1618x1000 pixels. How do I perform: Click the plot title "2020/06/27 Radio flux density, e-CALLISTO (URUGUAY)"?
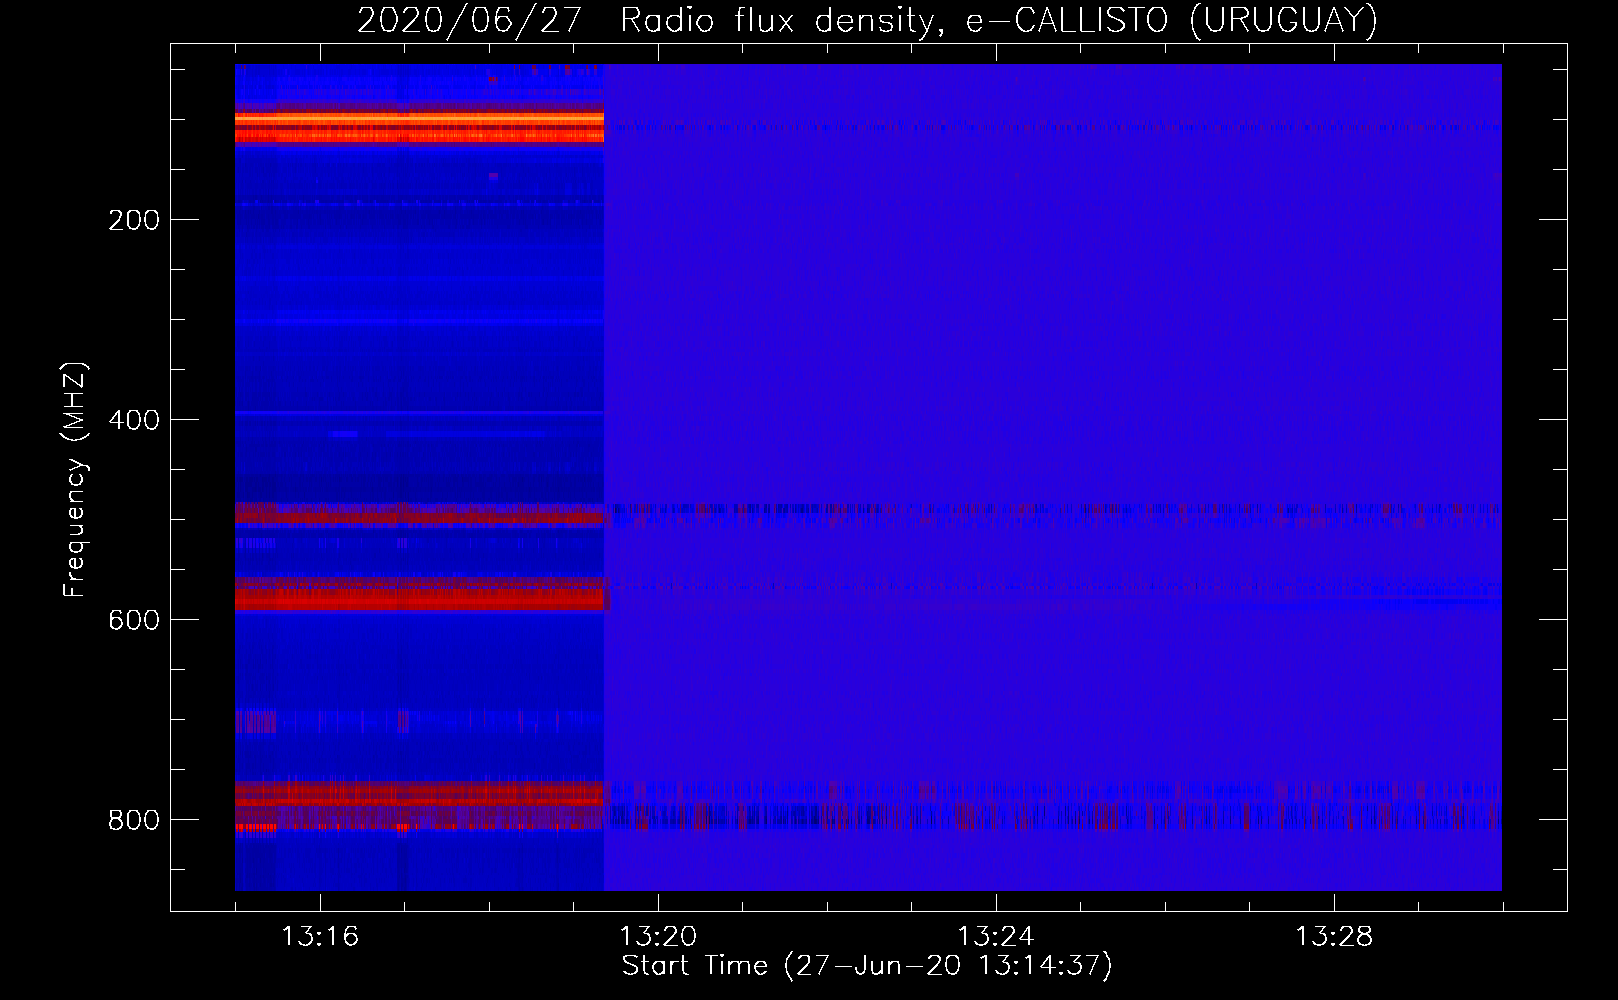(867, 20)
